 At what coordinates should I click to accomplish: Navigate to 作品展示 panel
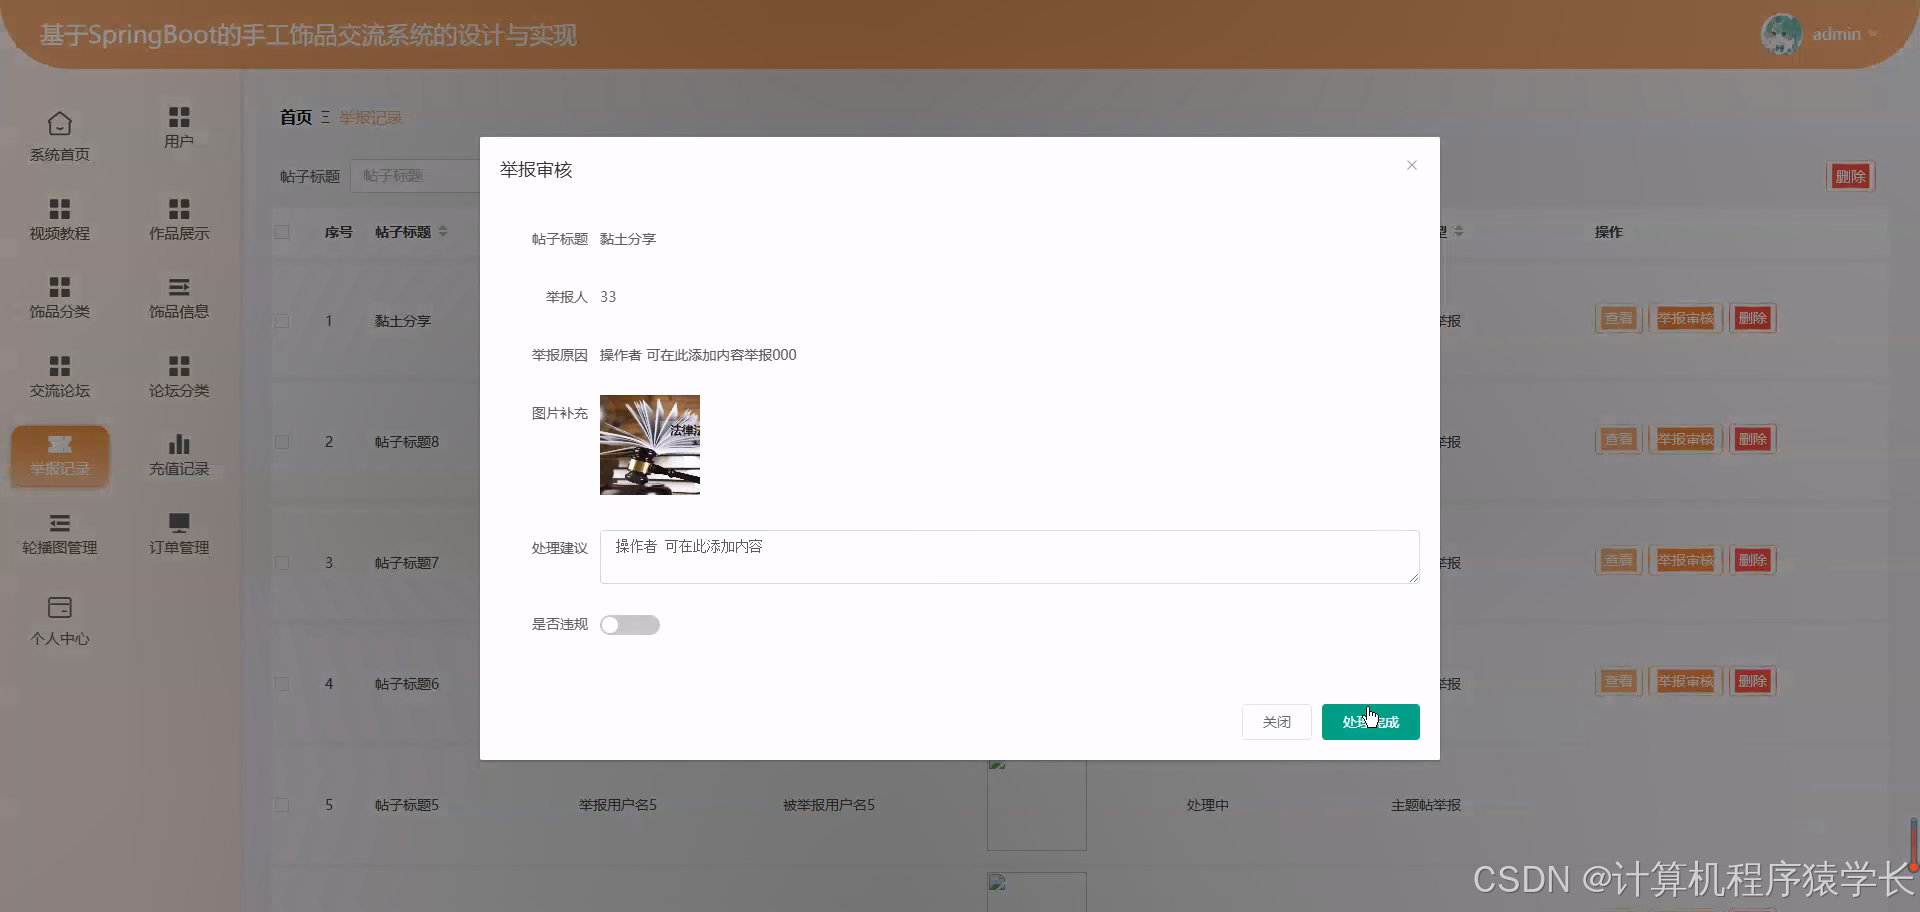(178, 218)
